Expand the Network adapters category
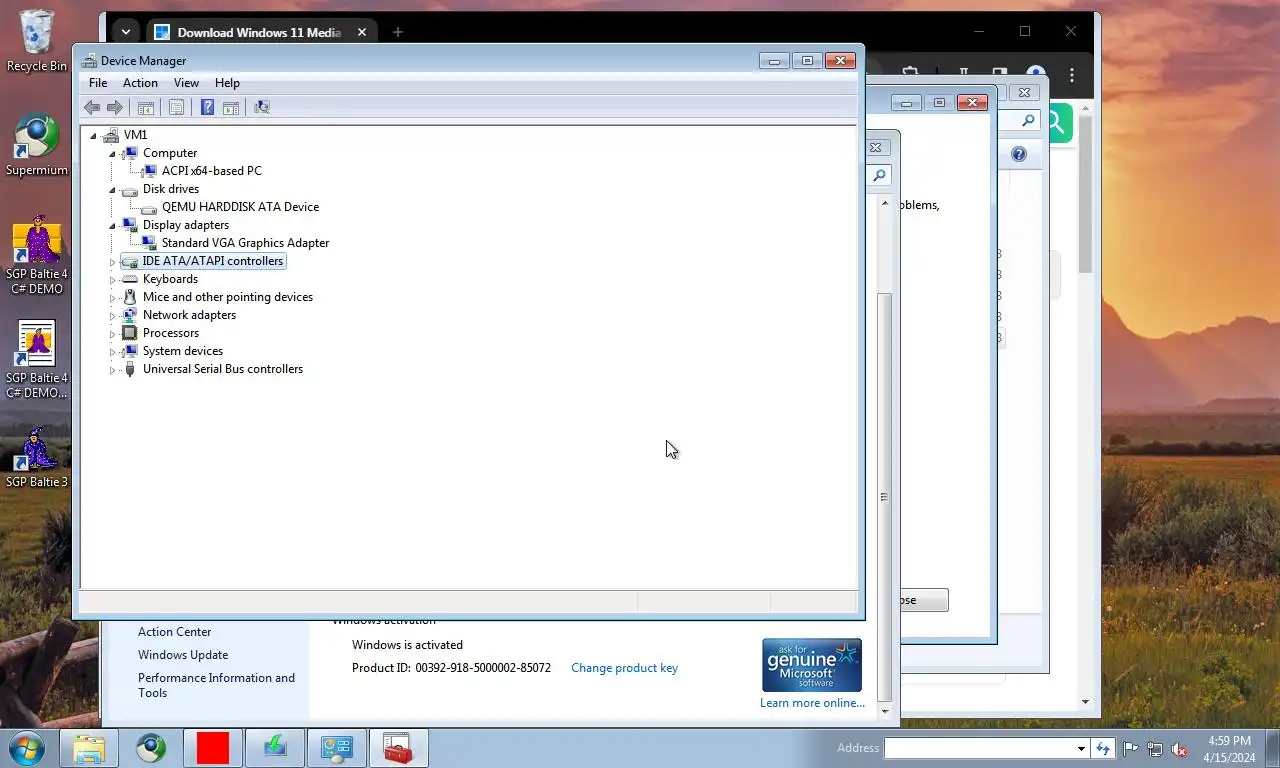This screenshot has width=1280, height=768. point(112,315)
